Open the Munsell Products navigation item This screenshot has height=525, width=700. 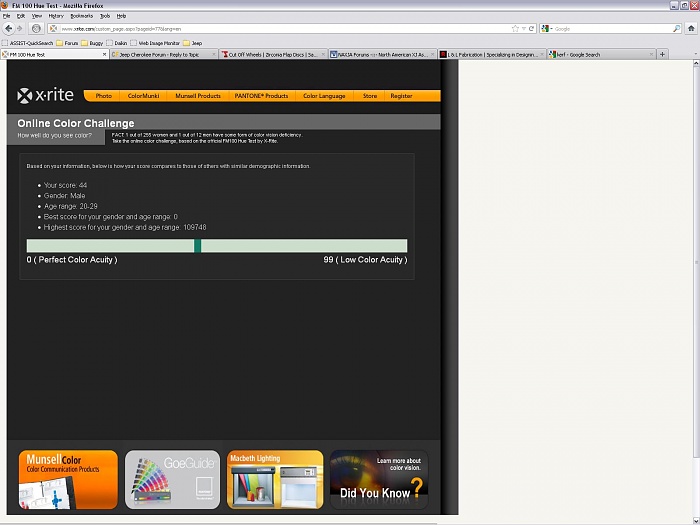(198, 96)
